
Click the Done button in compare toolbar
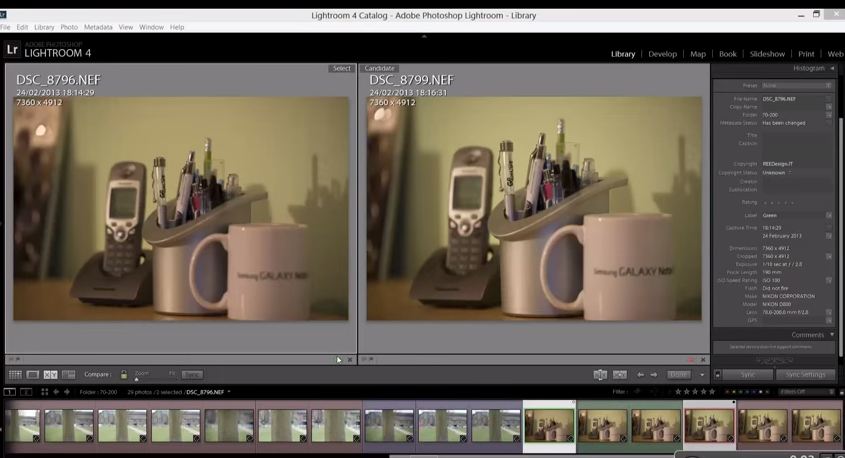click(679, 374)
